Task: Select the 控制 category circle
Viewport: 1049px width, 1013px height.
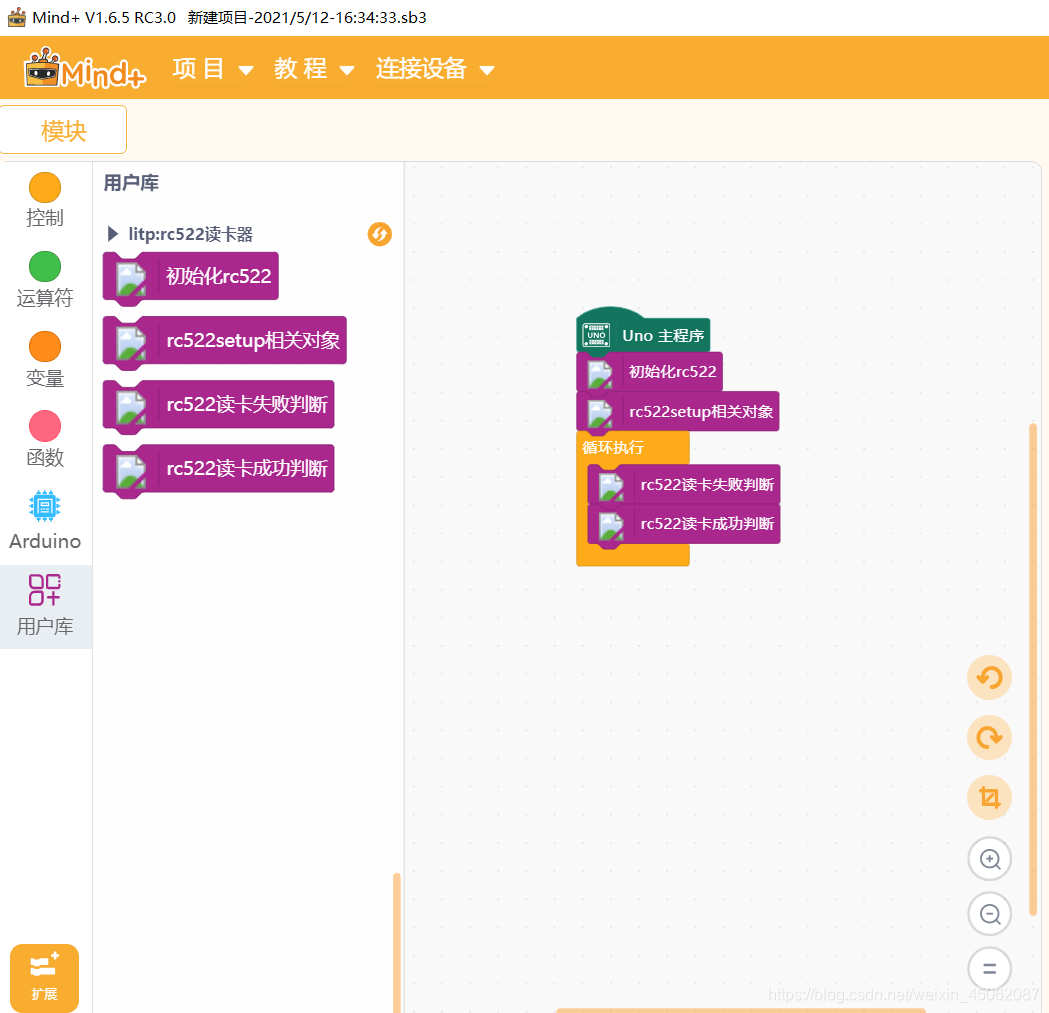Action: tap(45, 187)
